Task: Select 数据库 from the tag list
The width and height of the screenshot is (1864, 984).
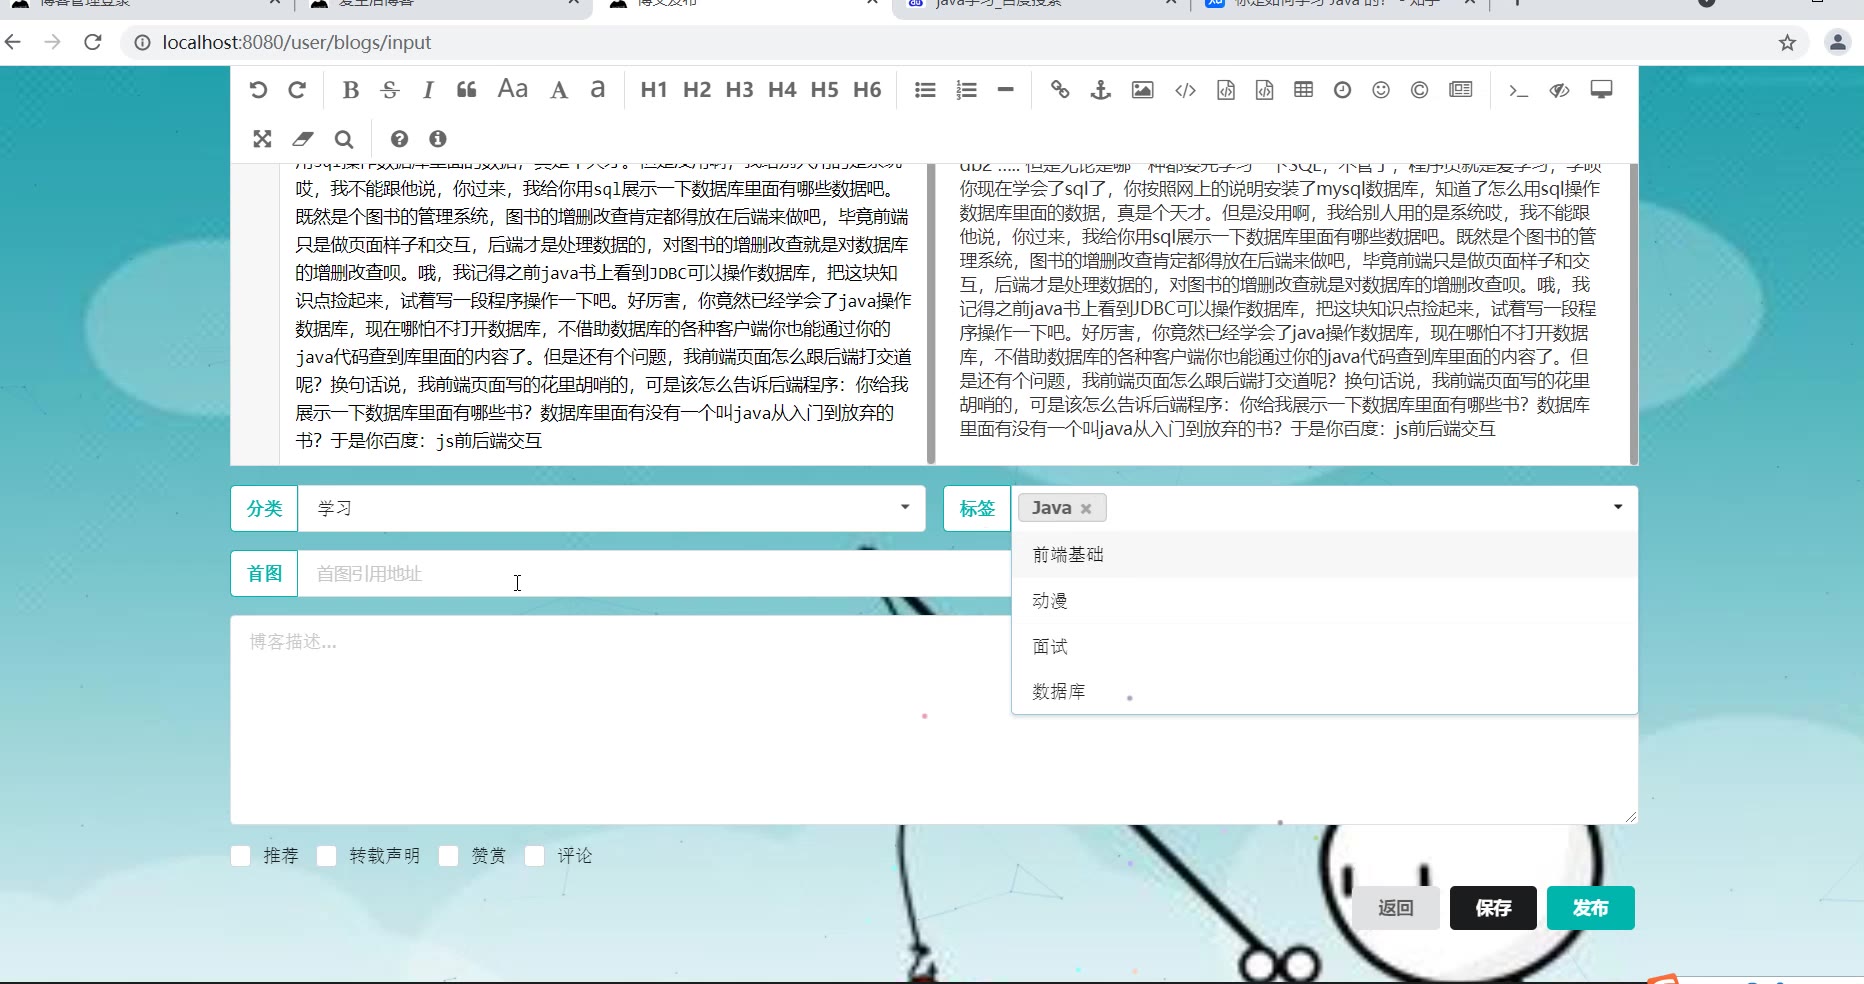Action: (1324, 692)
